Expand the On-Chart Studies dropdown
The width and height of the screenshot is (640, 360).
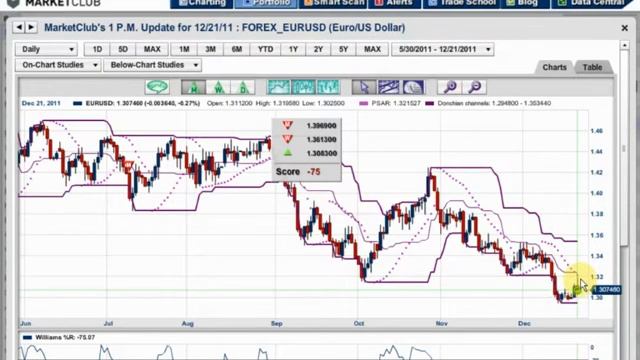[x=58, y=65]
